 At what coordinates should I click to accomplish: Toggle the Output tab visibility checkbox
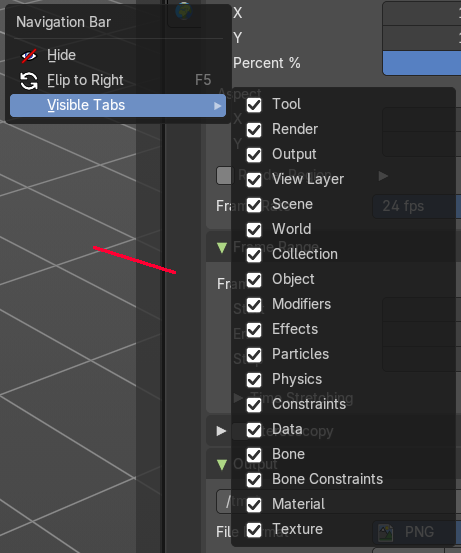point(254,155)
